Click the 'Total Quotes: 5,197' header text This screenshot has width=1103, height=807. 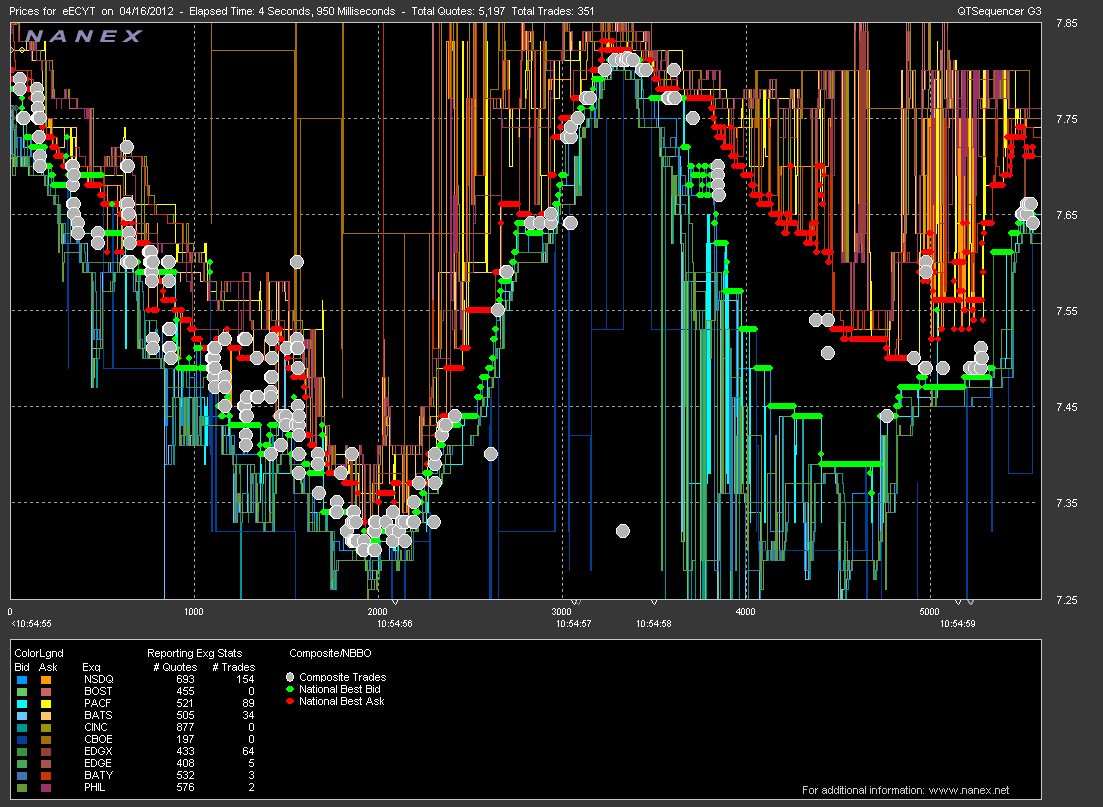[457, 11]
